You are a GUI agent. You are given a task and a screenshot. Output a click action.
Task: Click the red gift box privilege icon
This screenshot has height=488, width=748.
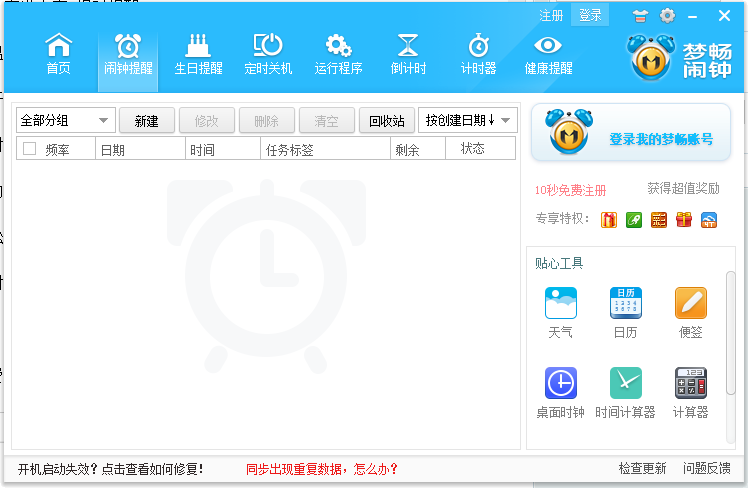(684, 220)
